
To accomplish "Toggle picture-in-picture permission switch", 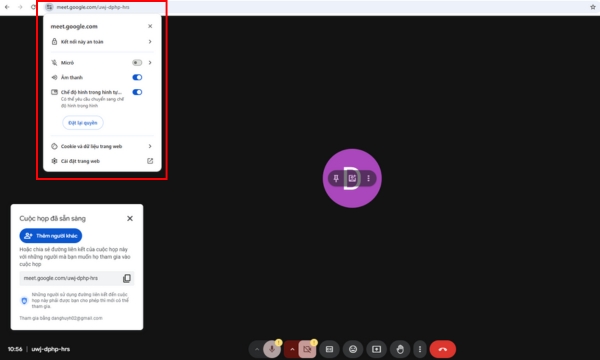I will [137, 92].
